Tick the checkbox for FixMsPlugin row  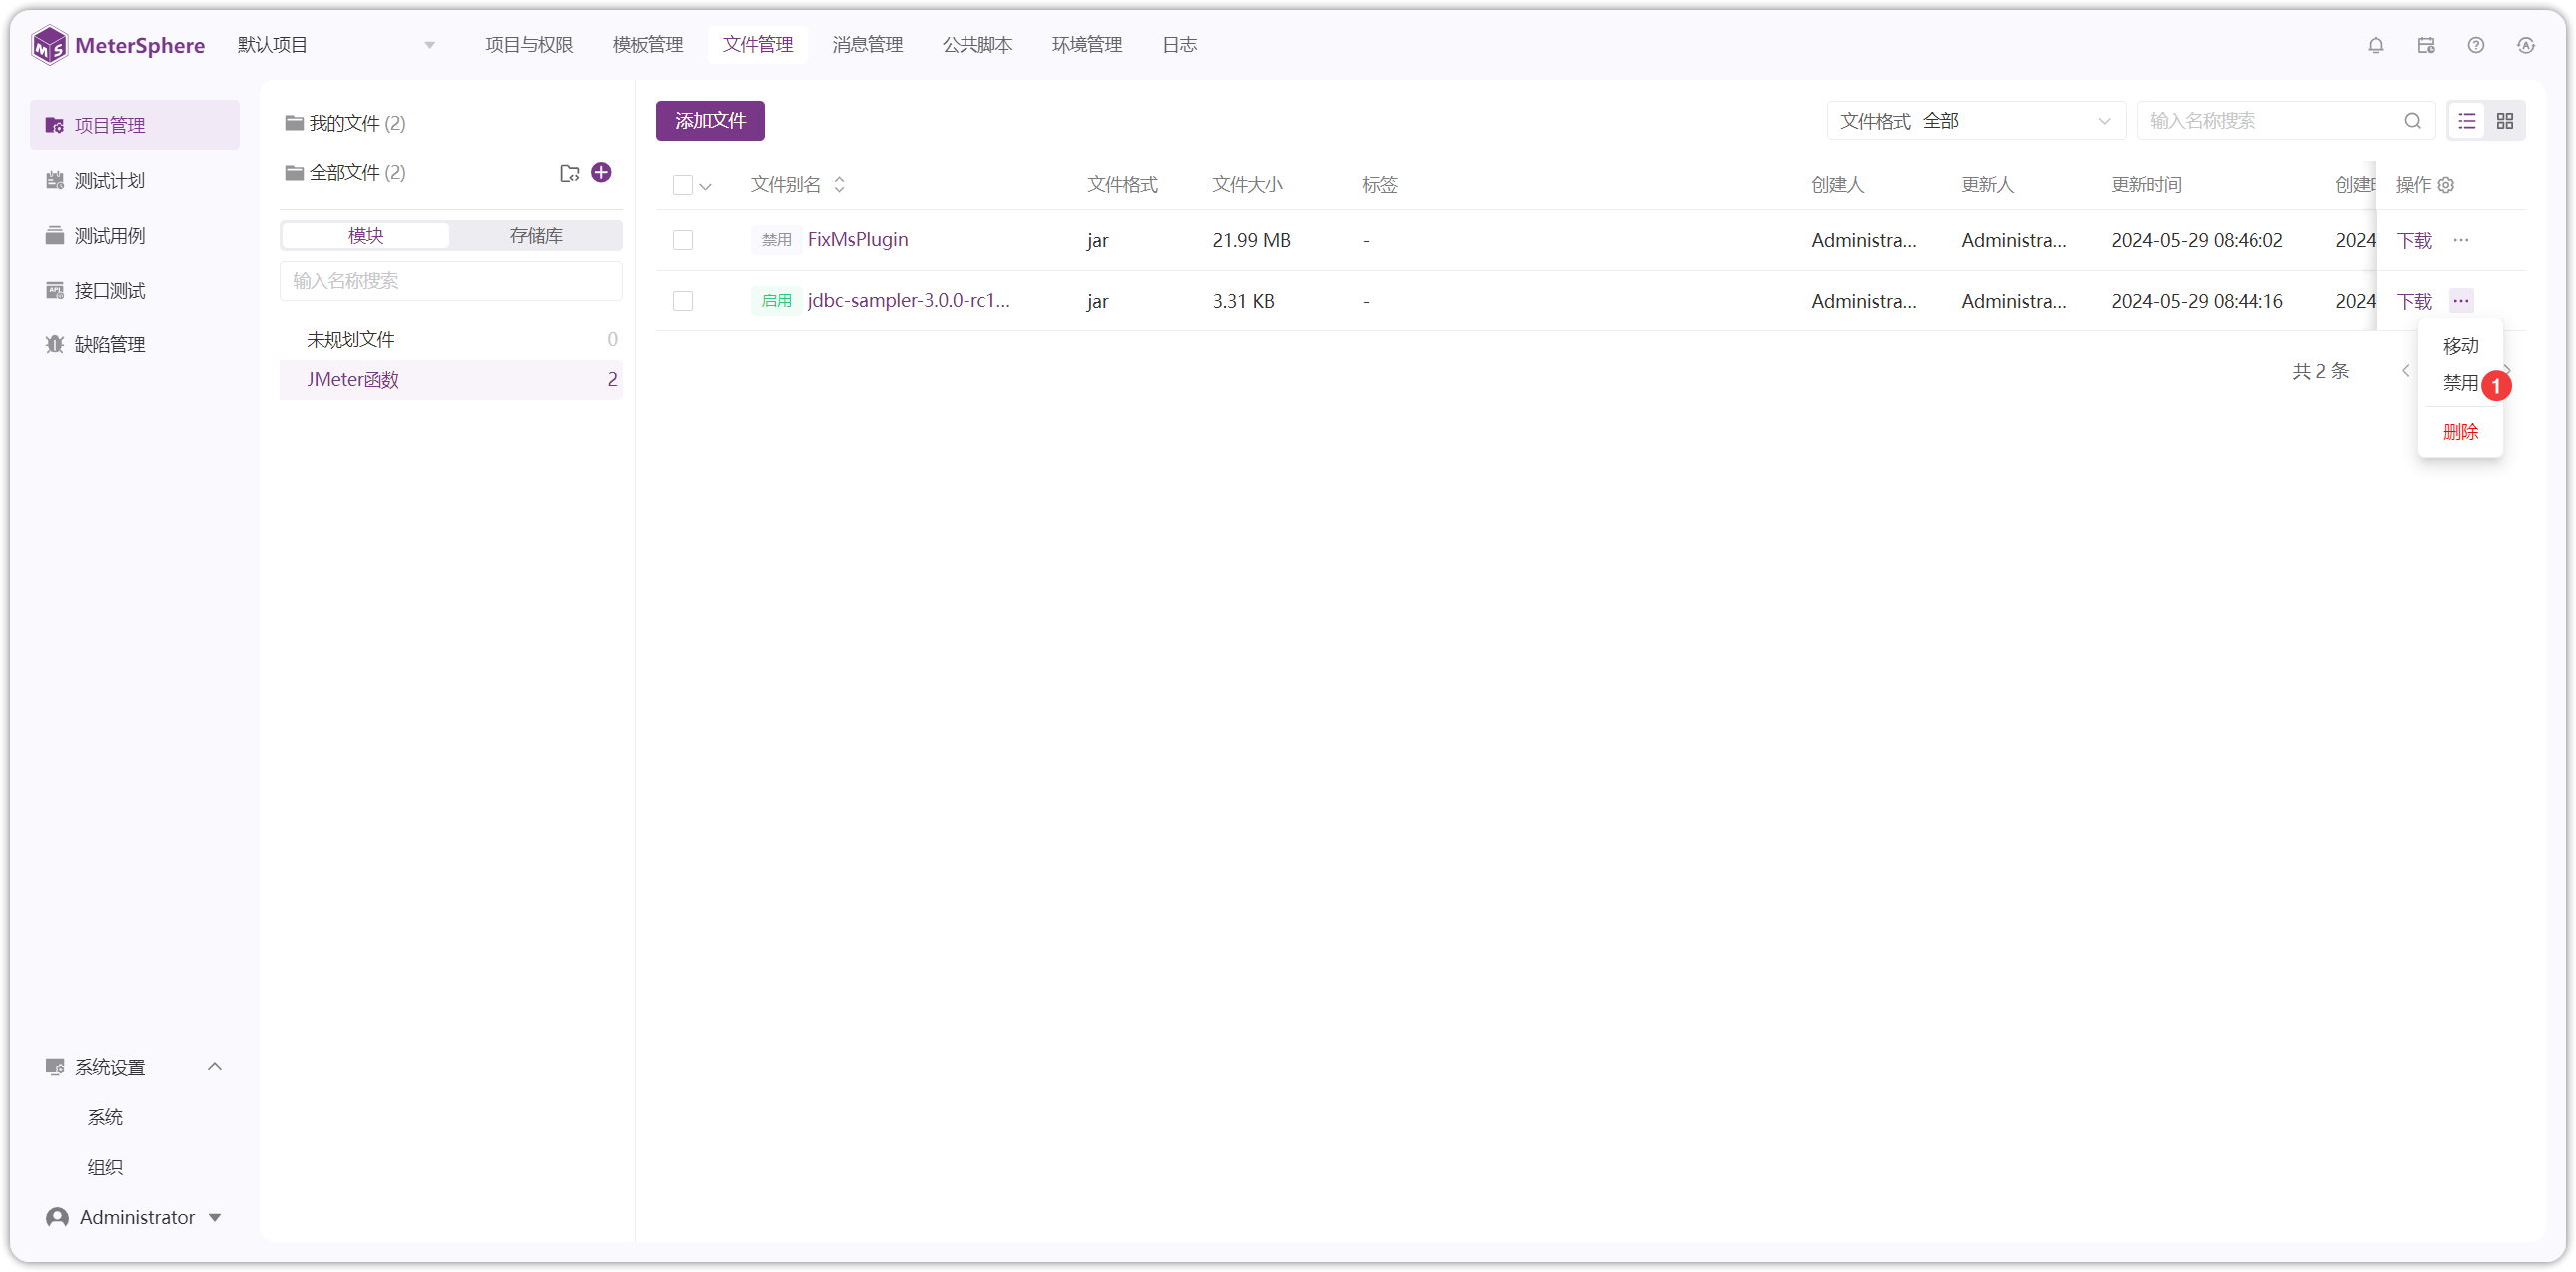[683, 240]
